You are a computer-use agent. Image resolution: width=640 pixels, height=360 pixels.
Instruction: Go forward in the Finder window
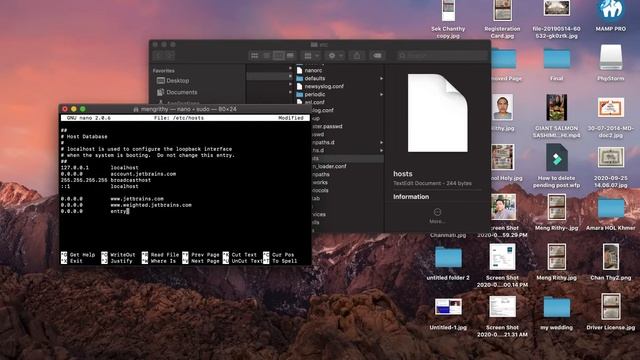pos(170,56)
